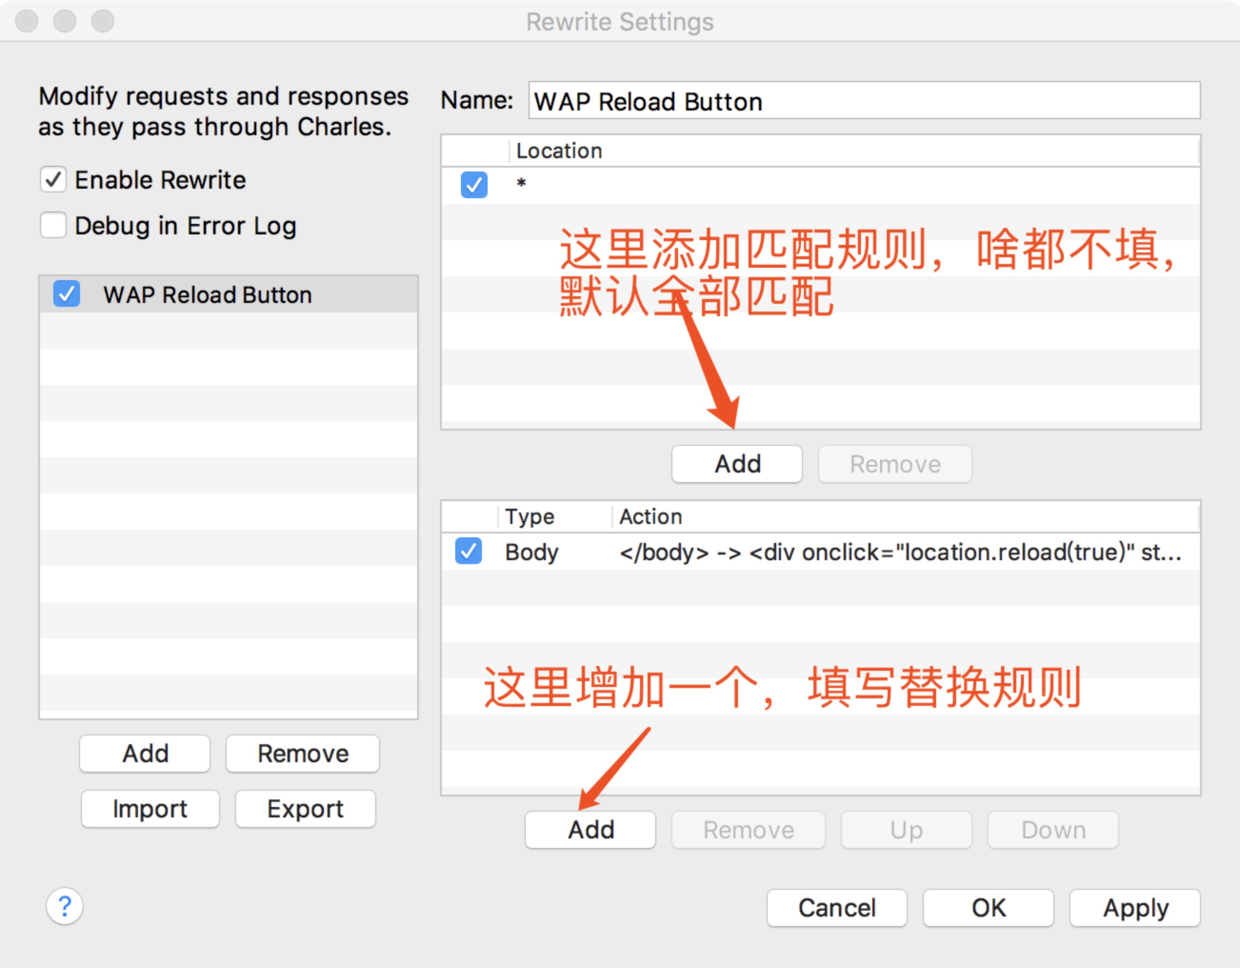
Task: Select the </body> action rule text
Action: point(900,552)
